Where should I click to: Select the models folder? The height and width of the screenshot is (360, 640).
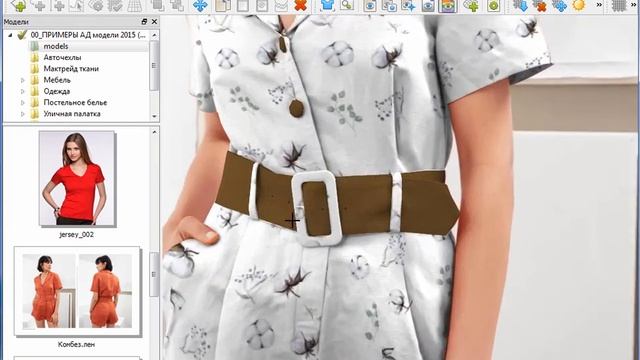tap(56, 47)
